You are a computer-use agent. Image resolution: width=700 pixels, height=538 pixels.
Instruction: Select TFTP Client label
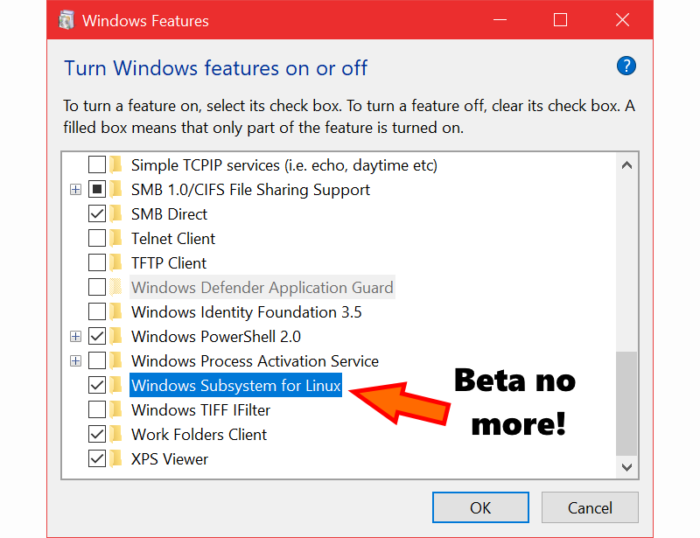(x=169, y=263)
